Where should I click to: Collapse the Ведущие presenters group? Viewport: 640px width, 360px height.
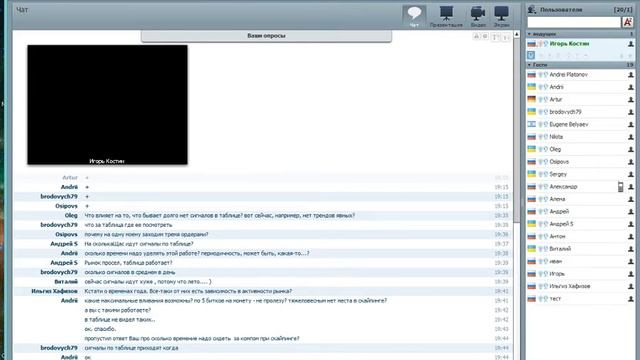pyautogui.click(x=529, y=34)
